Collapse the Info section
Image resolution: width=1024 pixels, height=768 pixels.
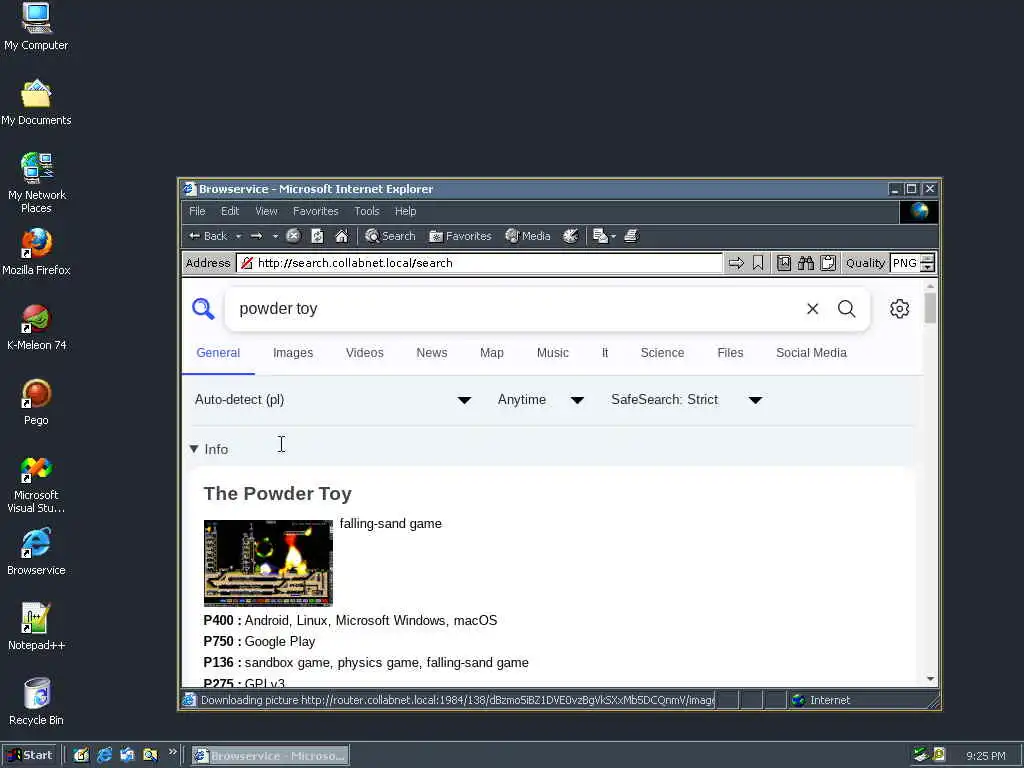click(209, 449)
